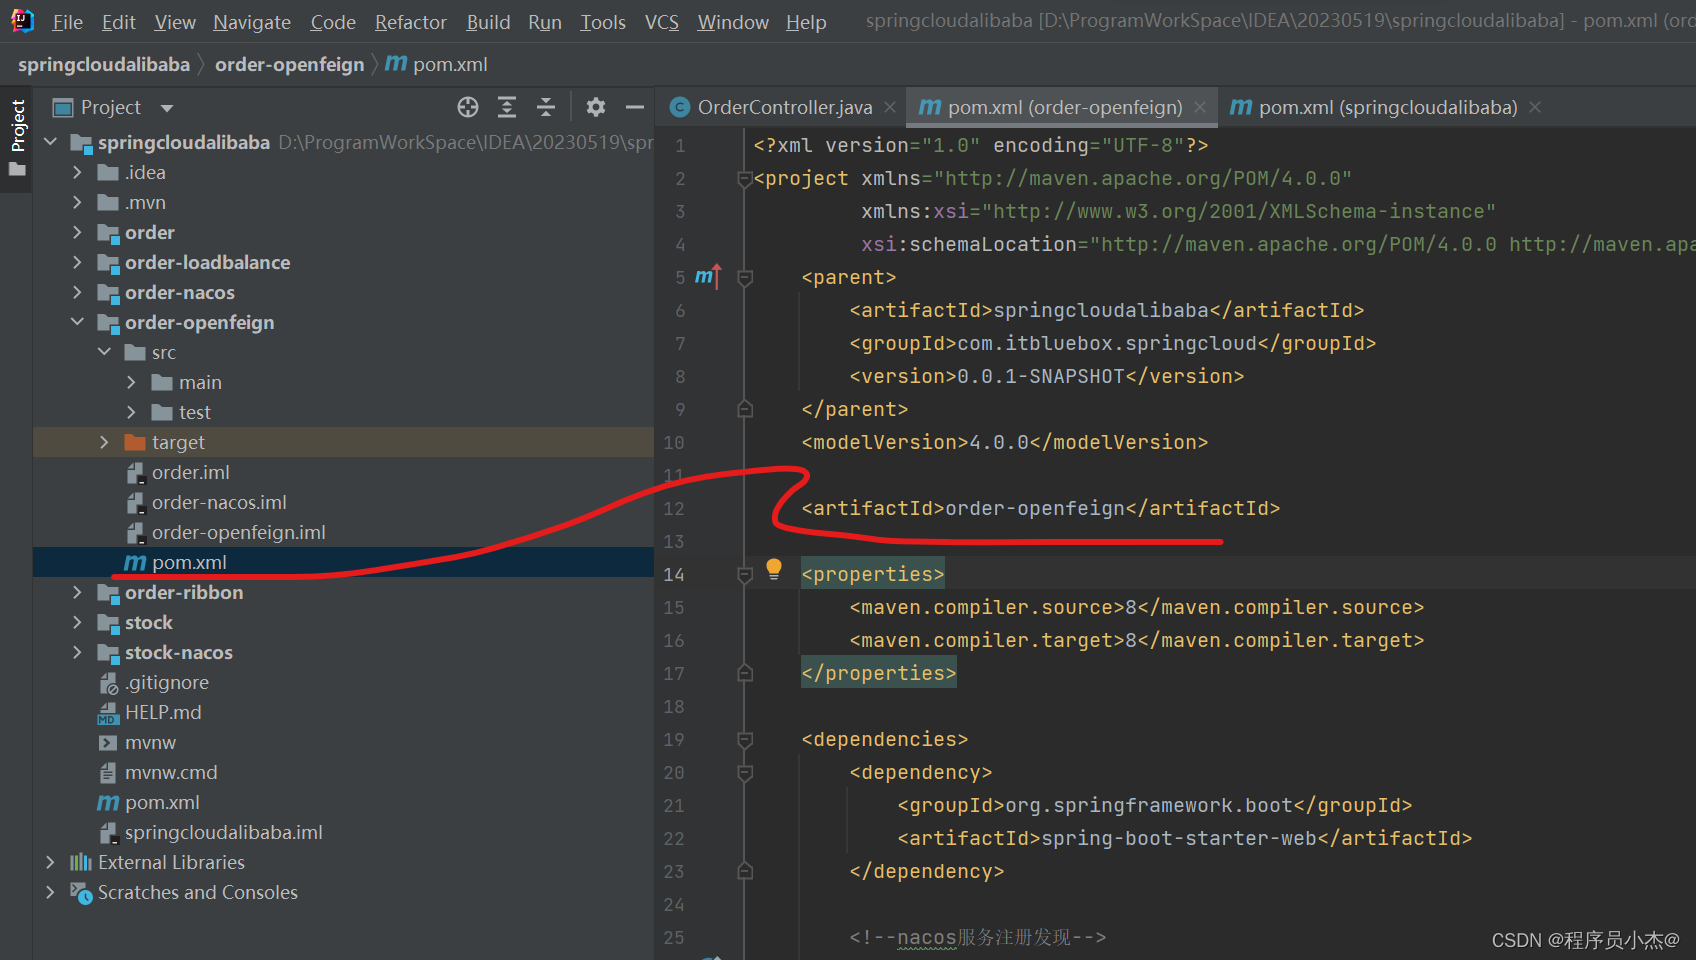Image resolution: width=1696 pixels, height=960 pixels.
Task: Select the .mvn folder
Action: coord(145,202)
